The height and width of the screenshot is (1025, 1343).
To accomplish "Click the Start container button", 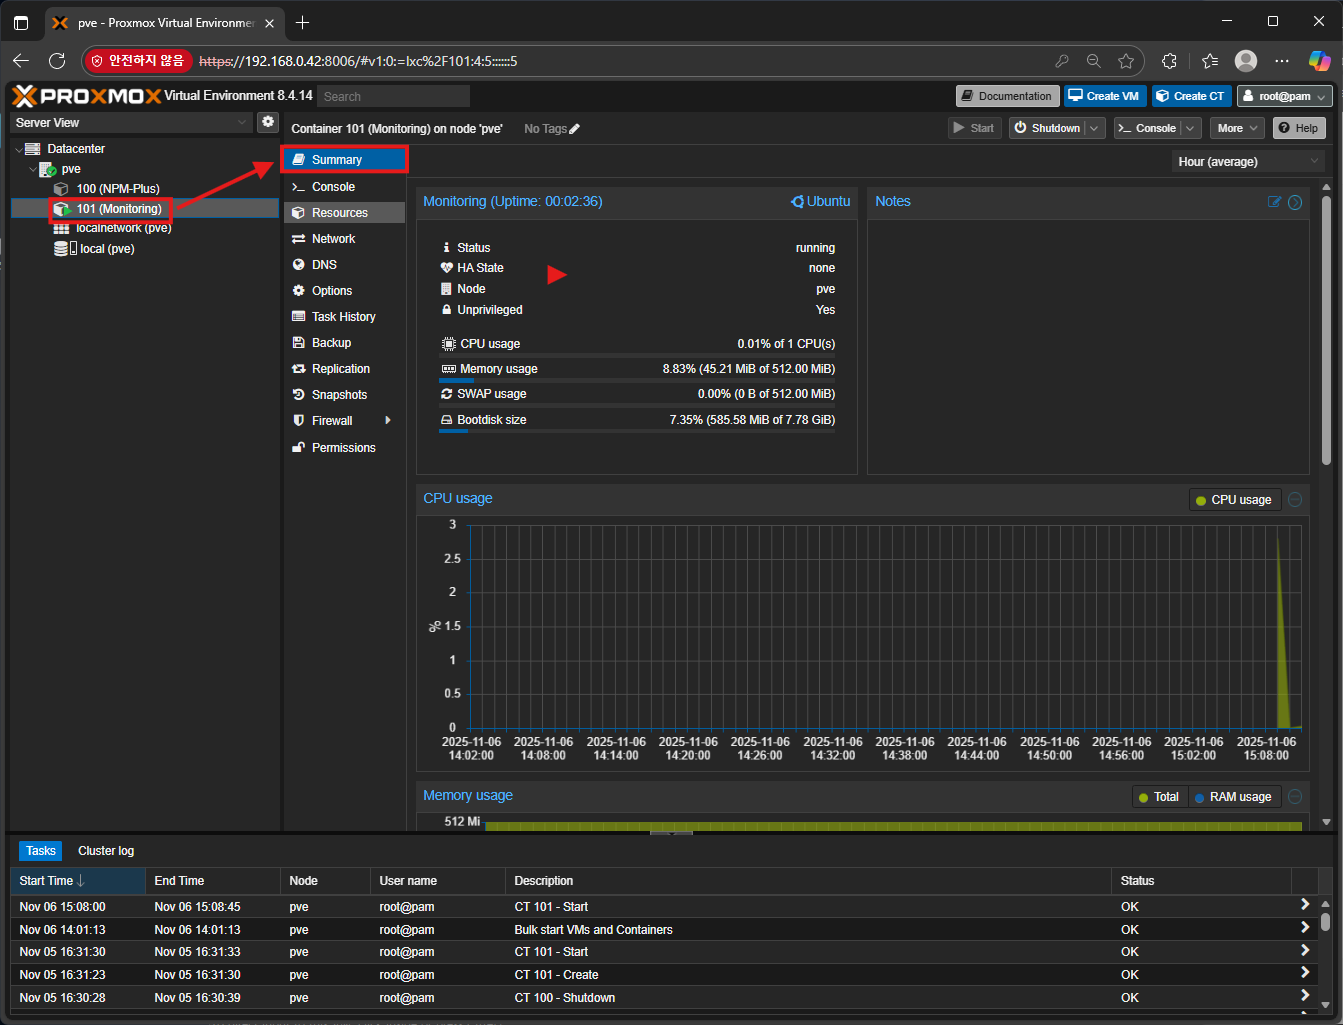I will click(974, 128).
